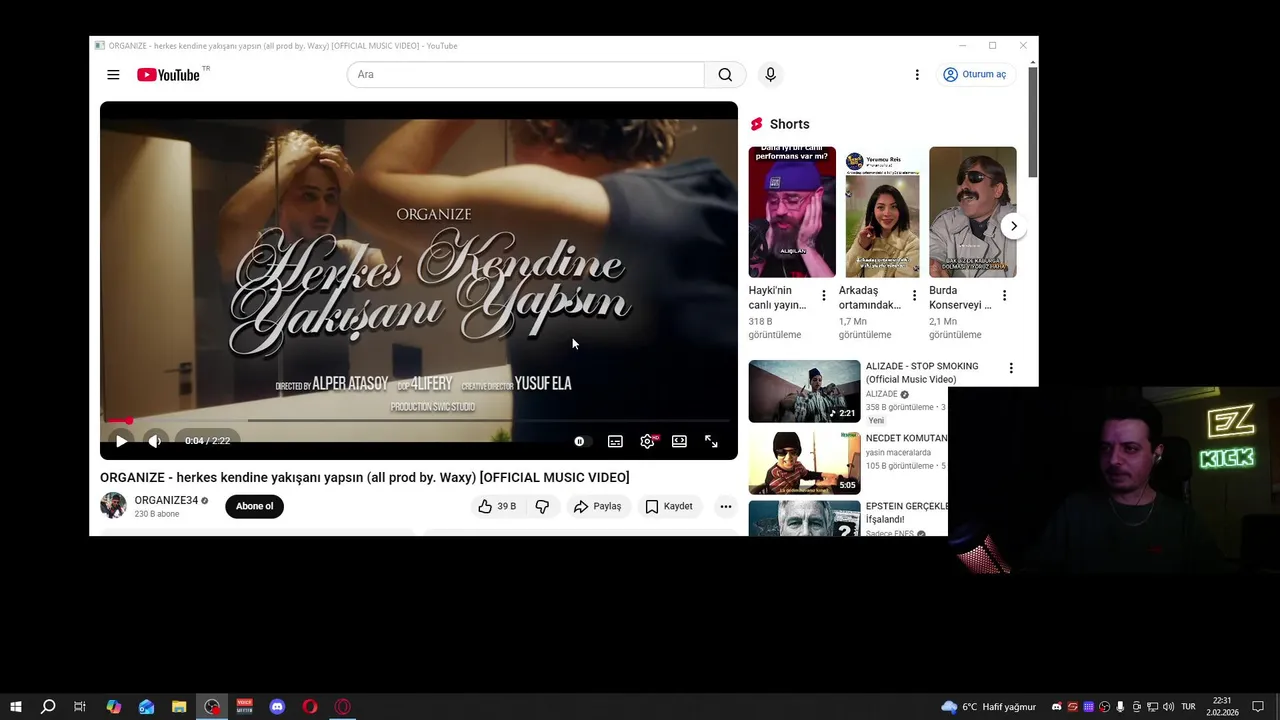This screenshot has height=720, width=1280.
Task: Open Task View on the taskbar
Action: coord(80,707)
